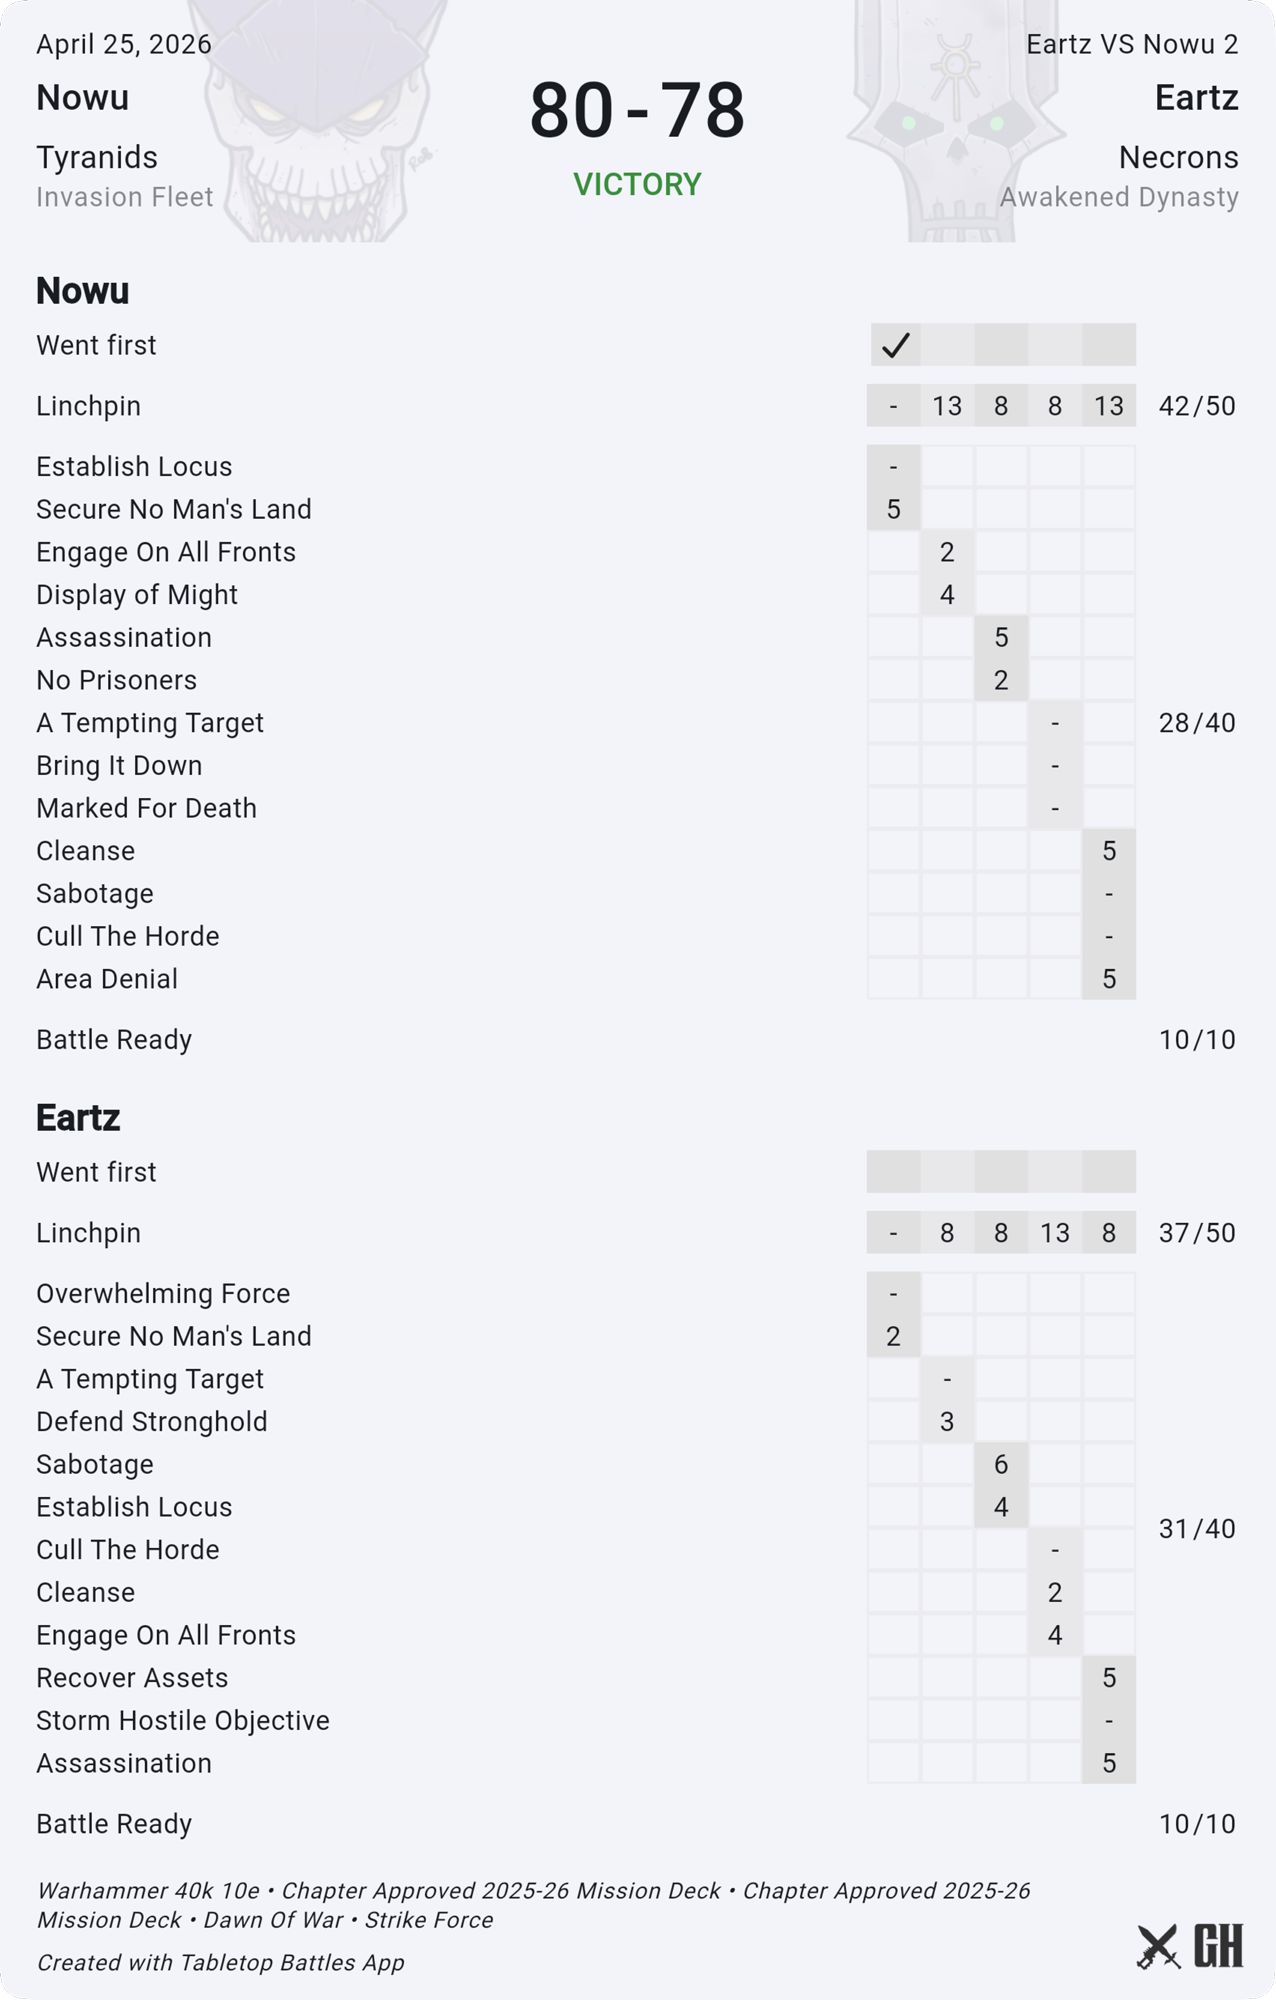Open the Nowu section heading
Viewport: 1276px width, 2000px height.
click(83, 290)
